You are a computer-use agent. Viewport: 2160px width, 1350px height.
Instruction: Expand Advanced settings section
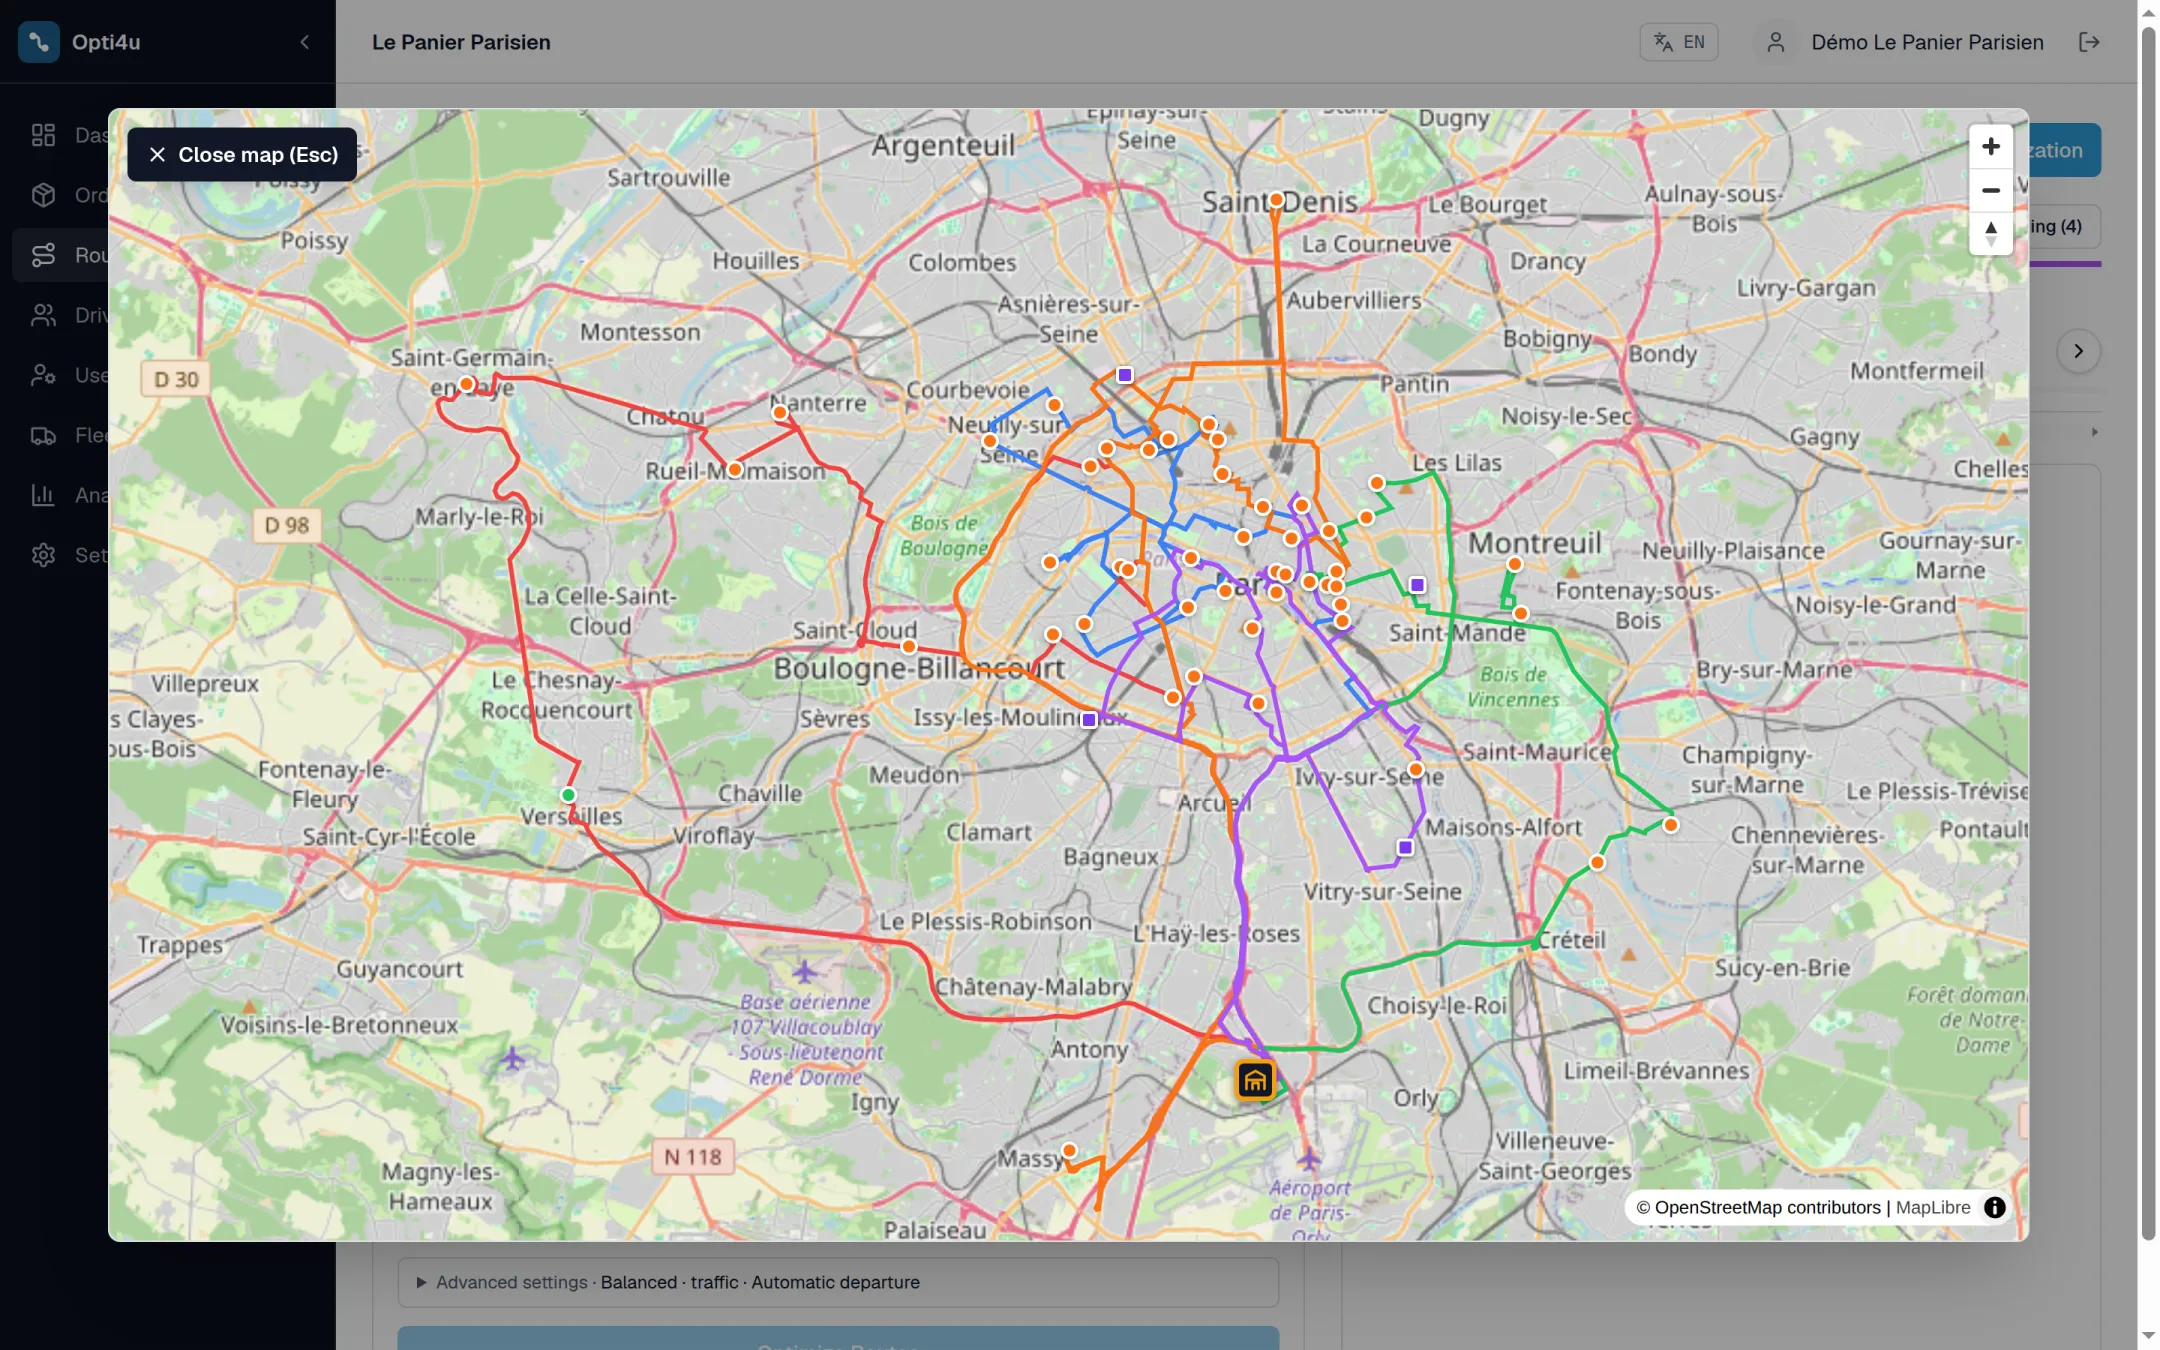point(838,1282)
